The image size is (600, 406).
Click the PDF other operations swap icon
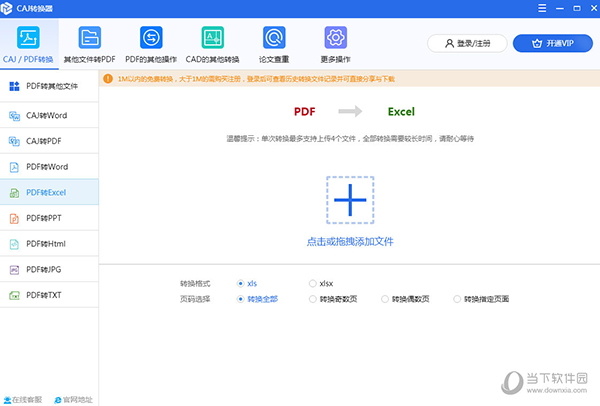(x=151, y=38)
